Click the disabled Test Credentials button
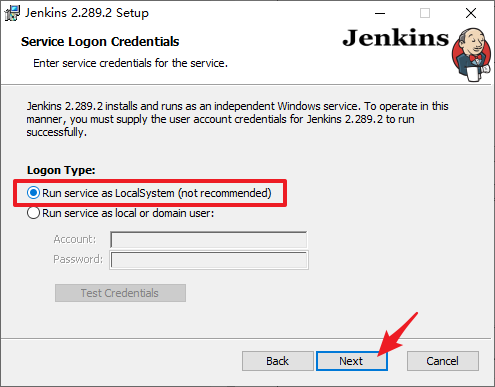 [x=120, y=293]
